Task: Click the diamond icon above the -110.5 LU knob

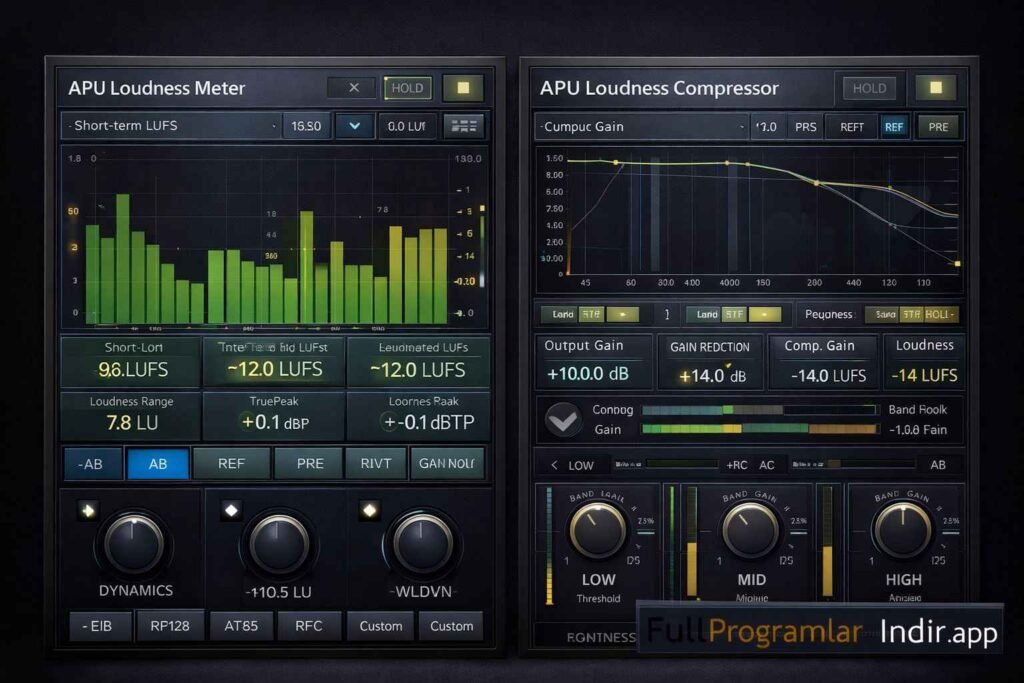Action: coord(232,510)
